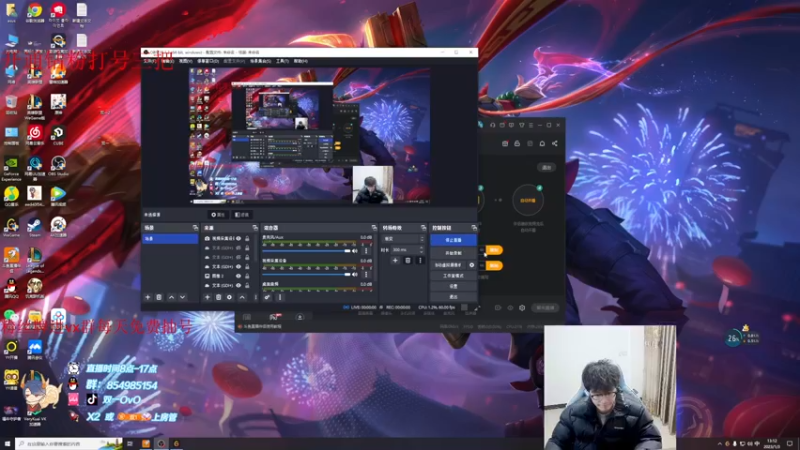Viewport: 800px width, 450px height.
Task: Move the selected scene down
Action: 183,297
